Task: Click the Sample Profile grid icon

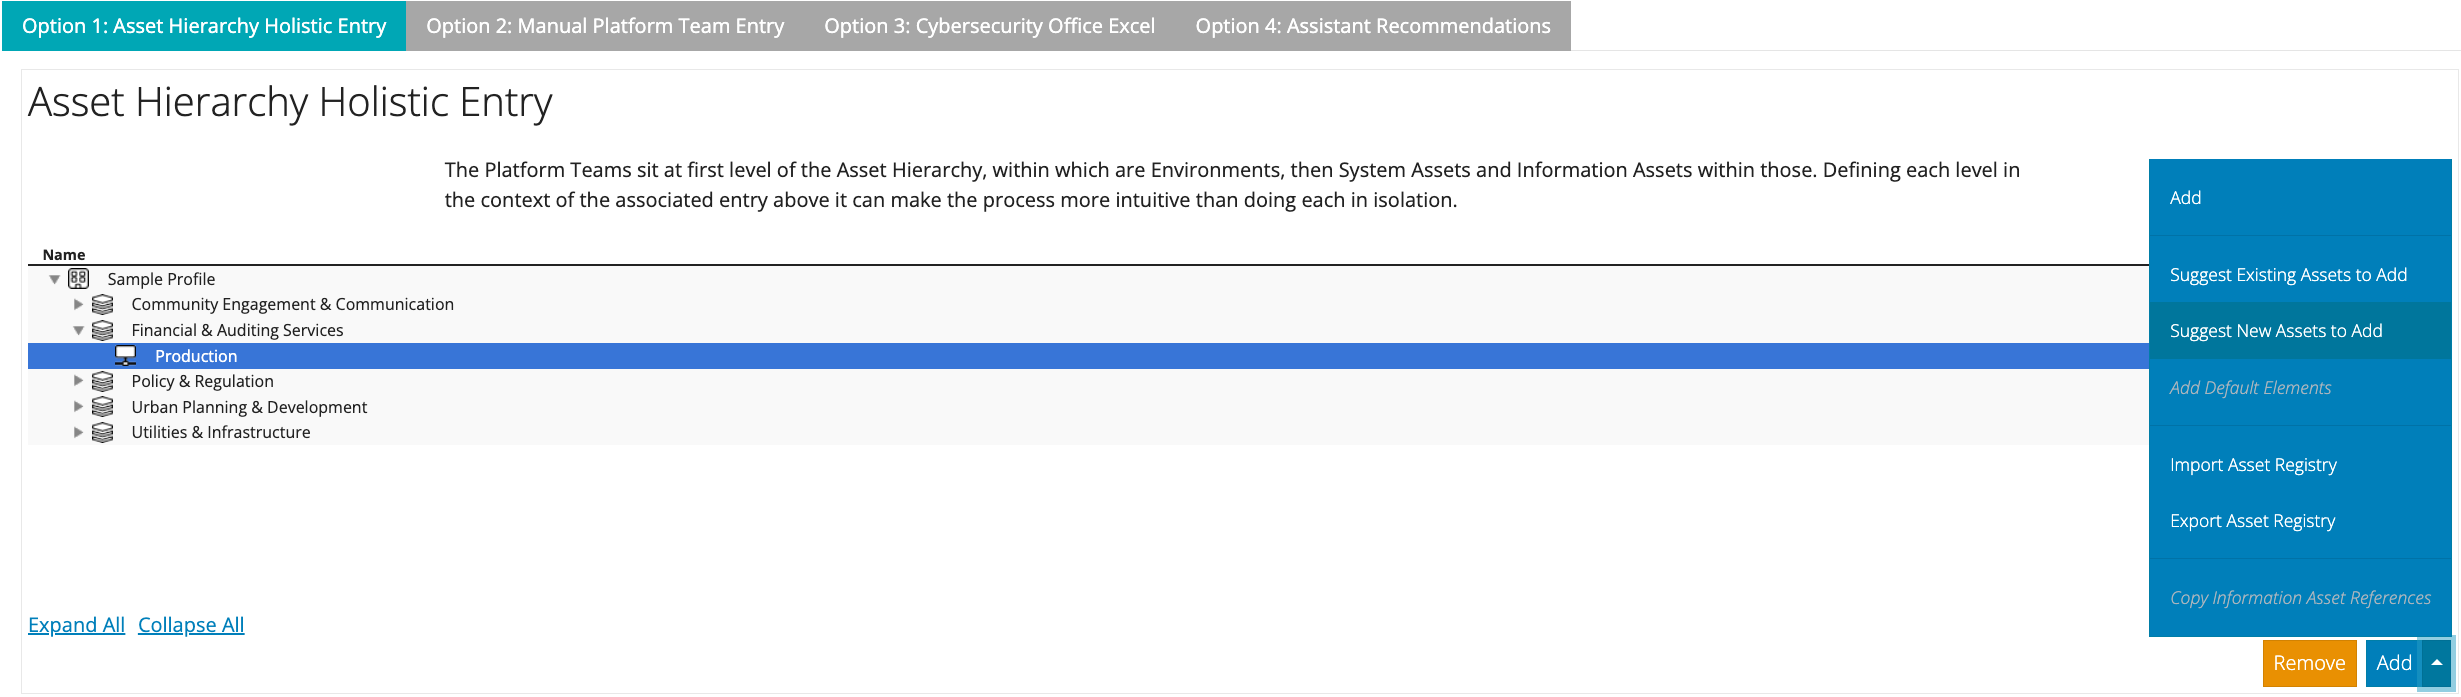Action: point(79,279)
